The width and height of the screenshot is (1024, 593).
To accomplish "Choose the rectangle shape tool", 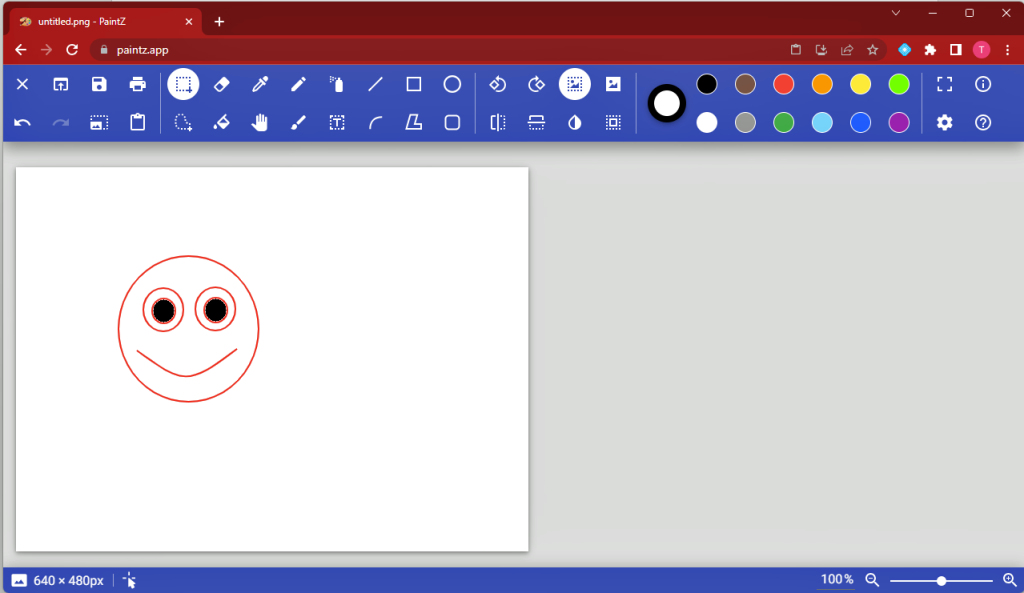I will (413, 84).
